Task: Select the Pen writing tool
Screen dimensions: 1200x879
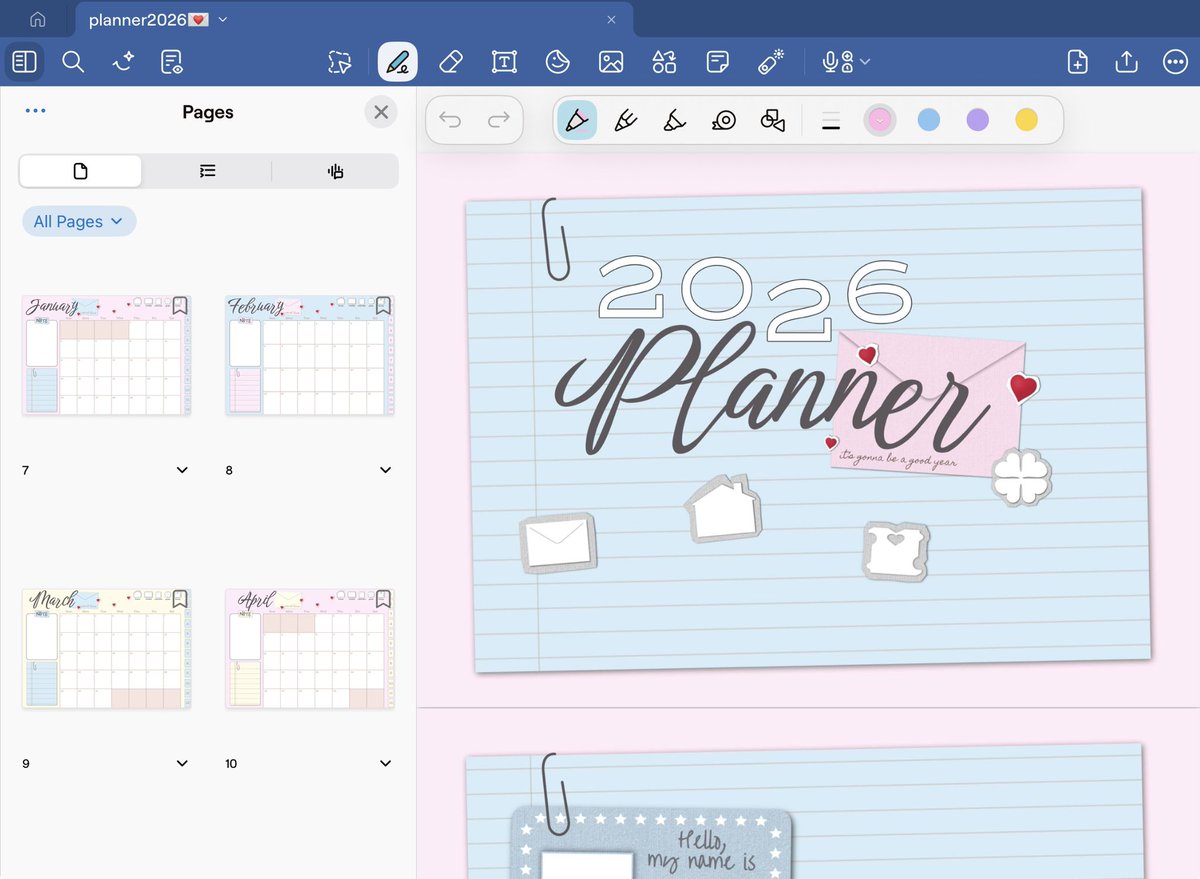Action: coord(398,62)
